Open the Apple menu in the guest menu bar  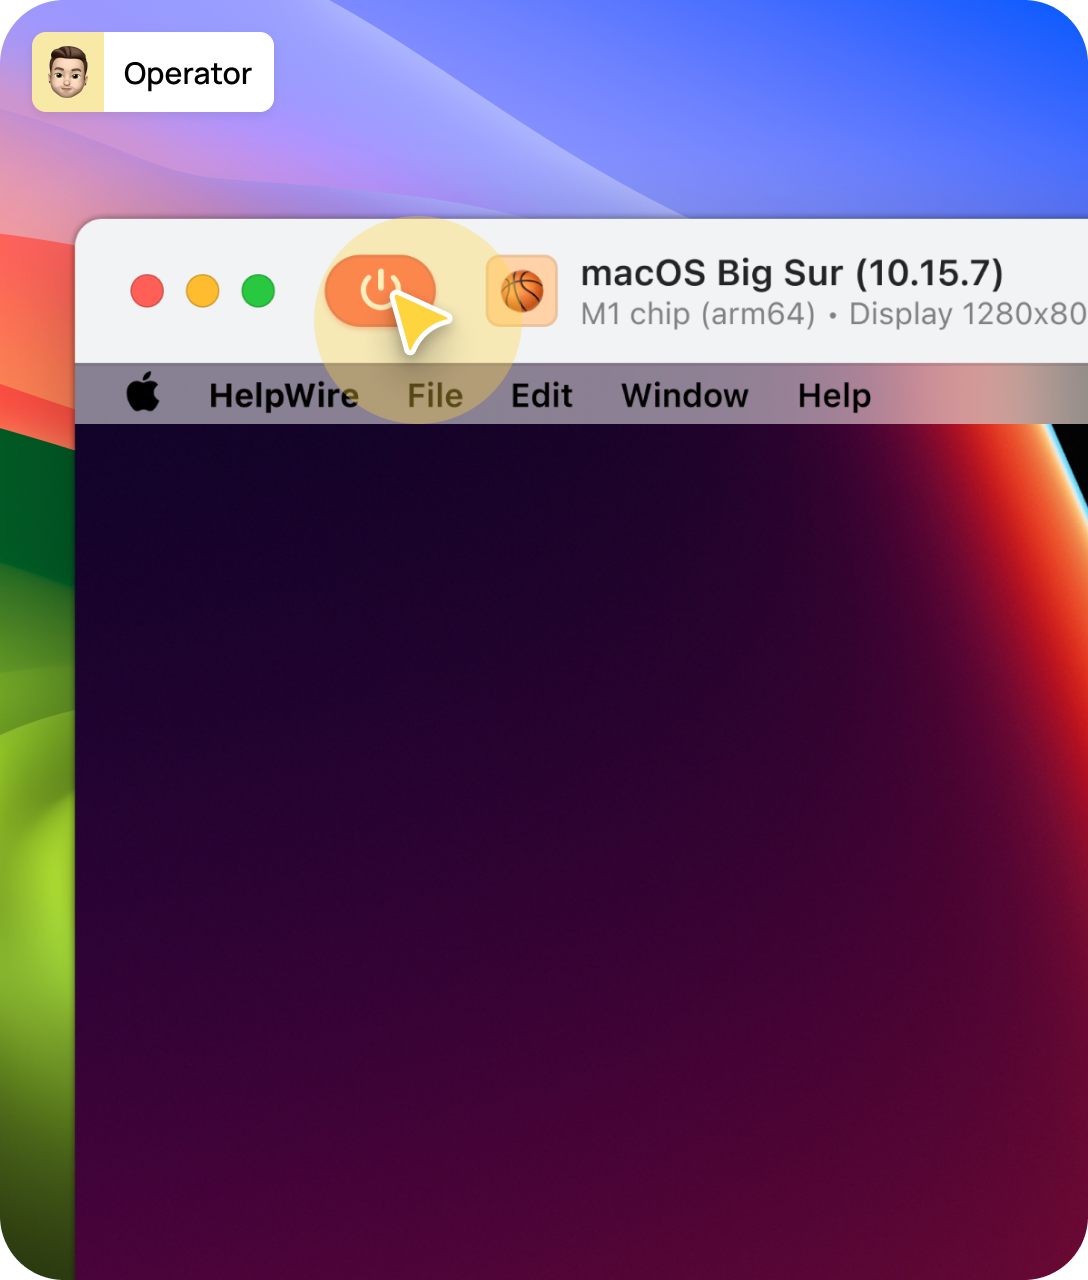pyautogui.click(x=143, y=394)
